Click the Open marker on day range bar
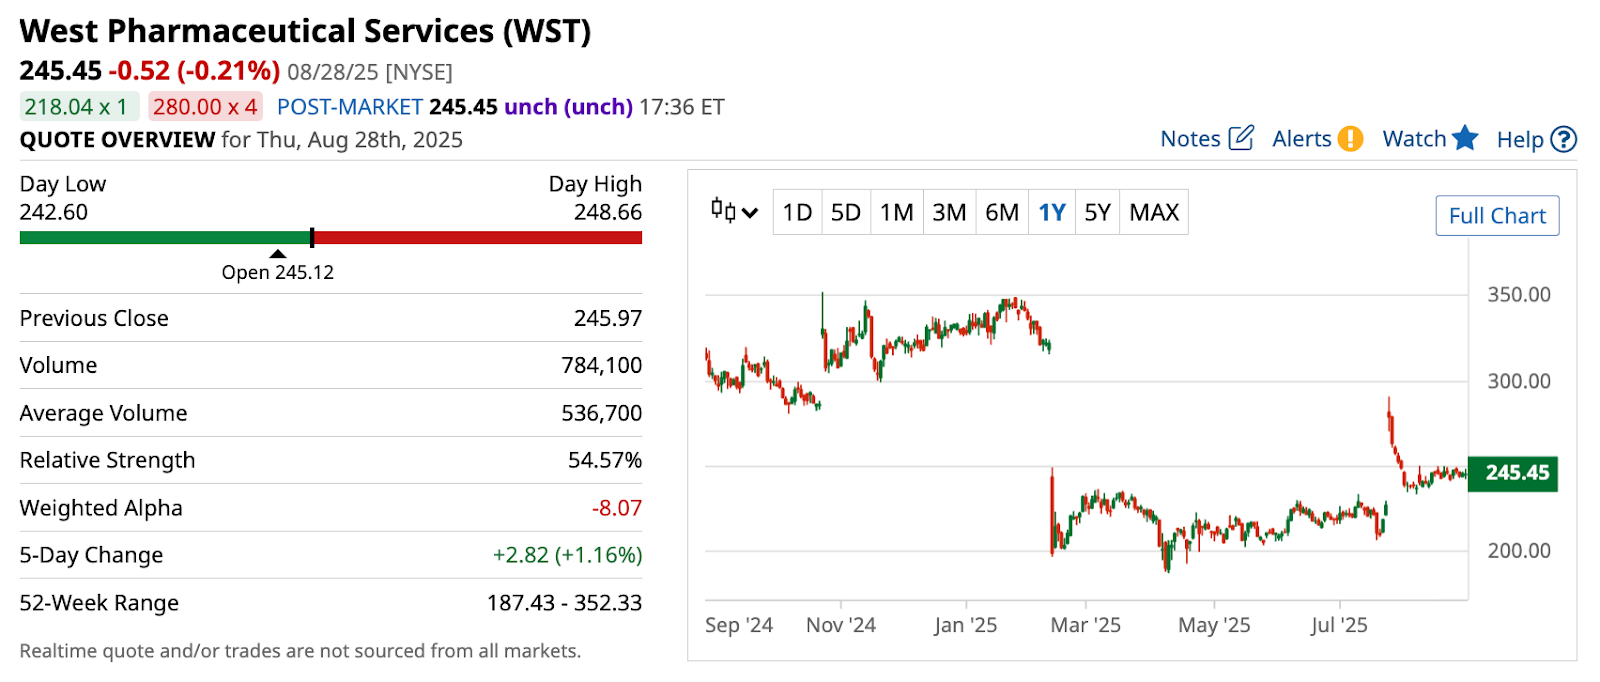This screenshot has width=1600, height=682. point(278,254)
